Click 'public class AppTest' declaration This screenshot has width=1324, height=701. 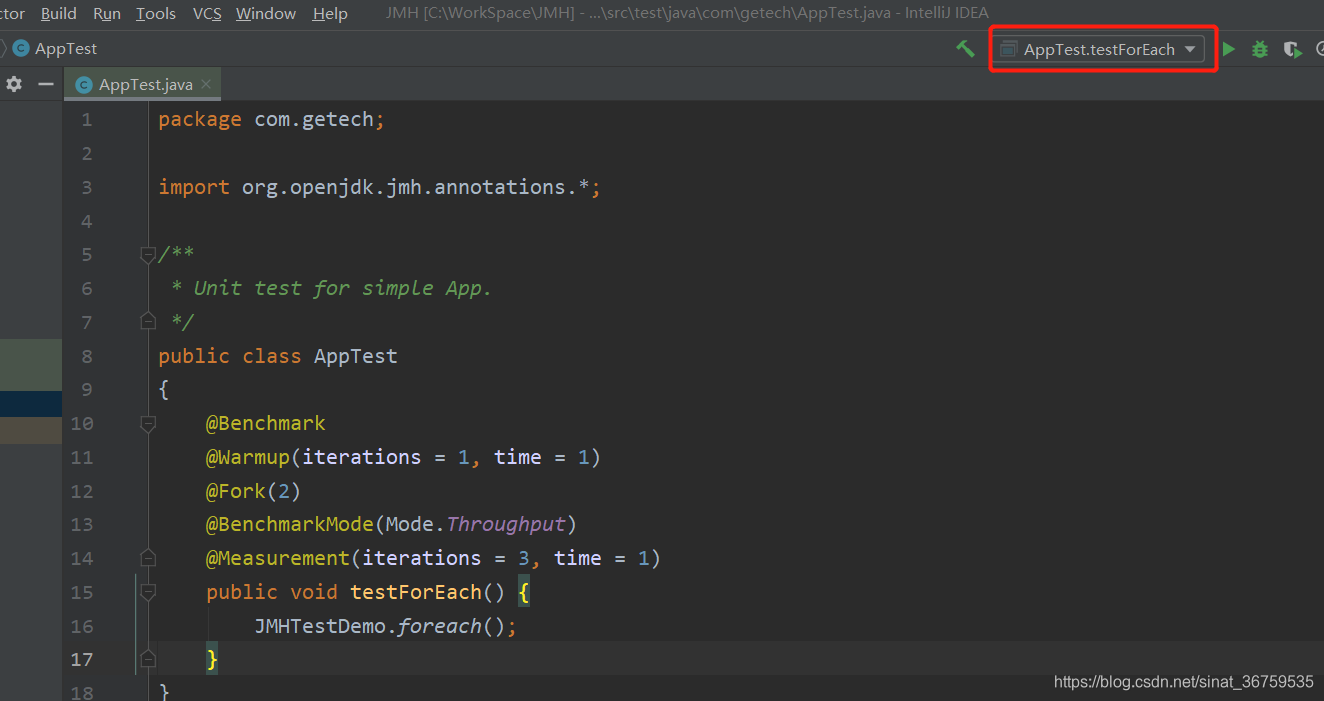[278, 356]
